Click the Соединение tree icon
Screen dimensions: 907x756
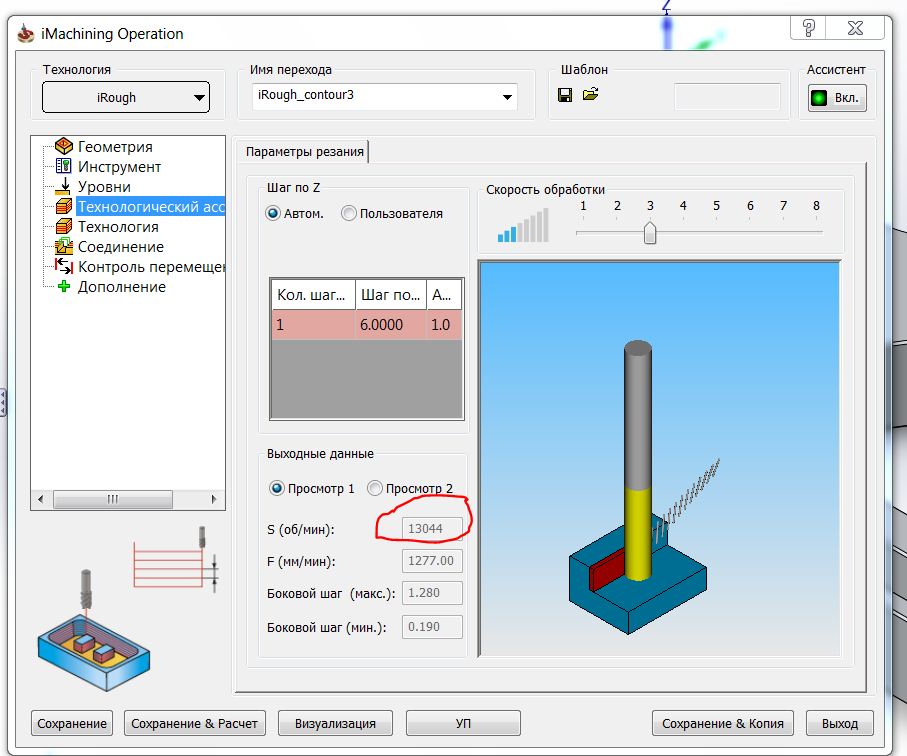click(64, 246)
